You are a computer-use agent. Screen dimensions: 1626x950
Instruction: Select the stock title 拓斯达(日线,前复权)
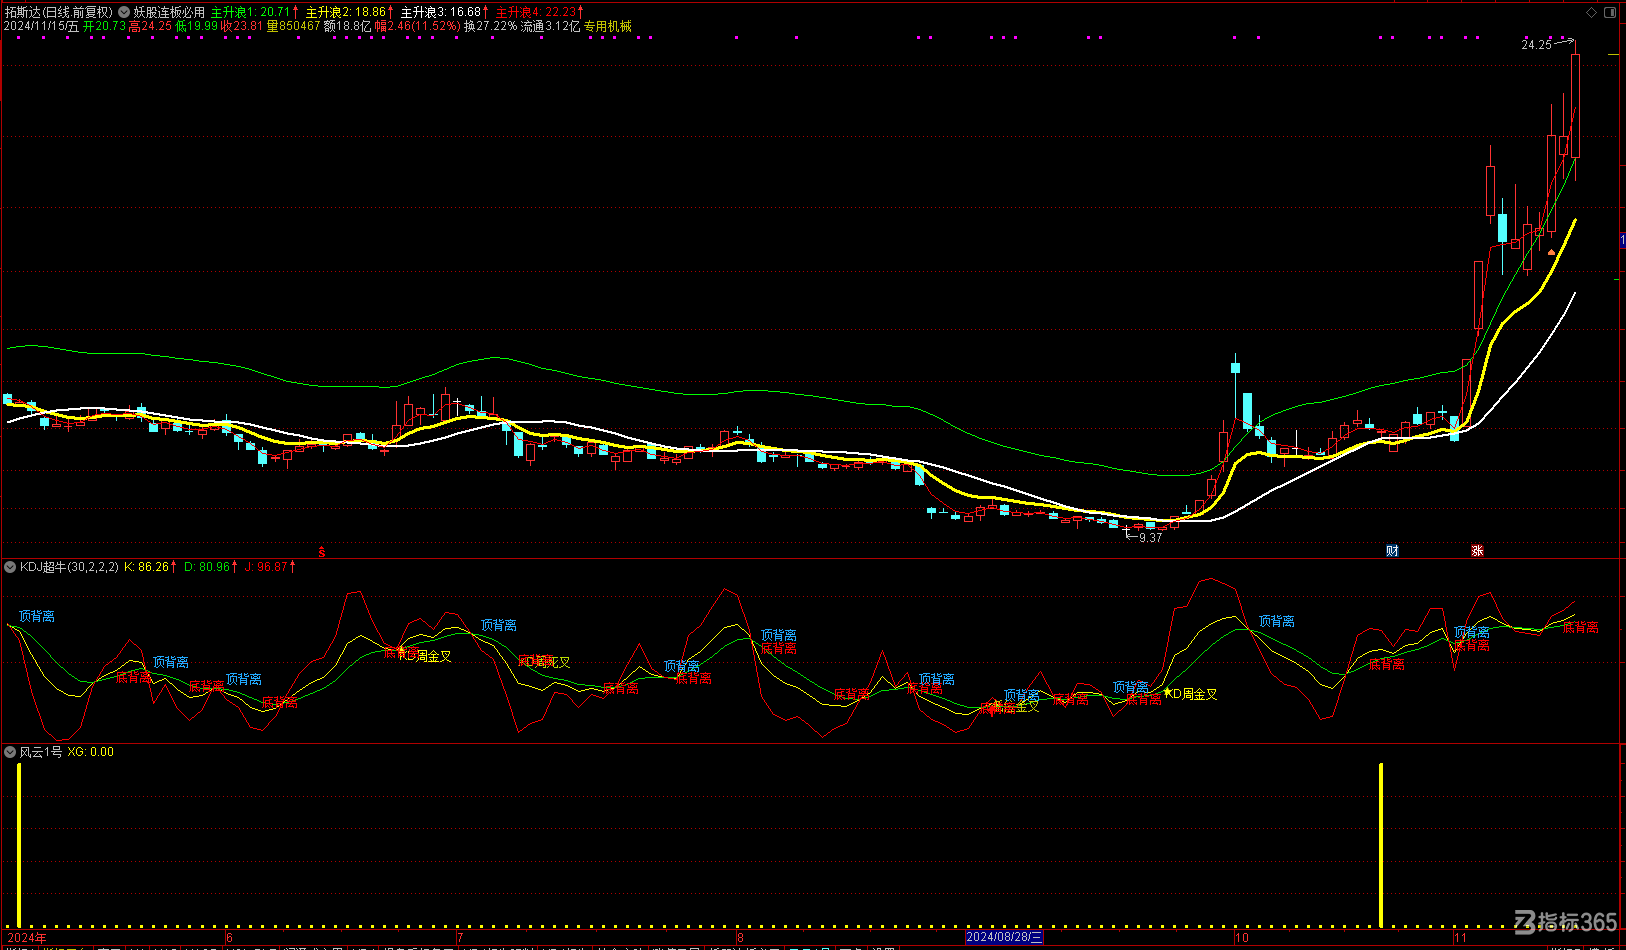click(59, 12)
